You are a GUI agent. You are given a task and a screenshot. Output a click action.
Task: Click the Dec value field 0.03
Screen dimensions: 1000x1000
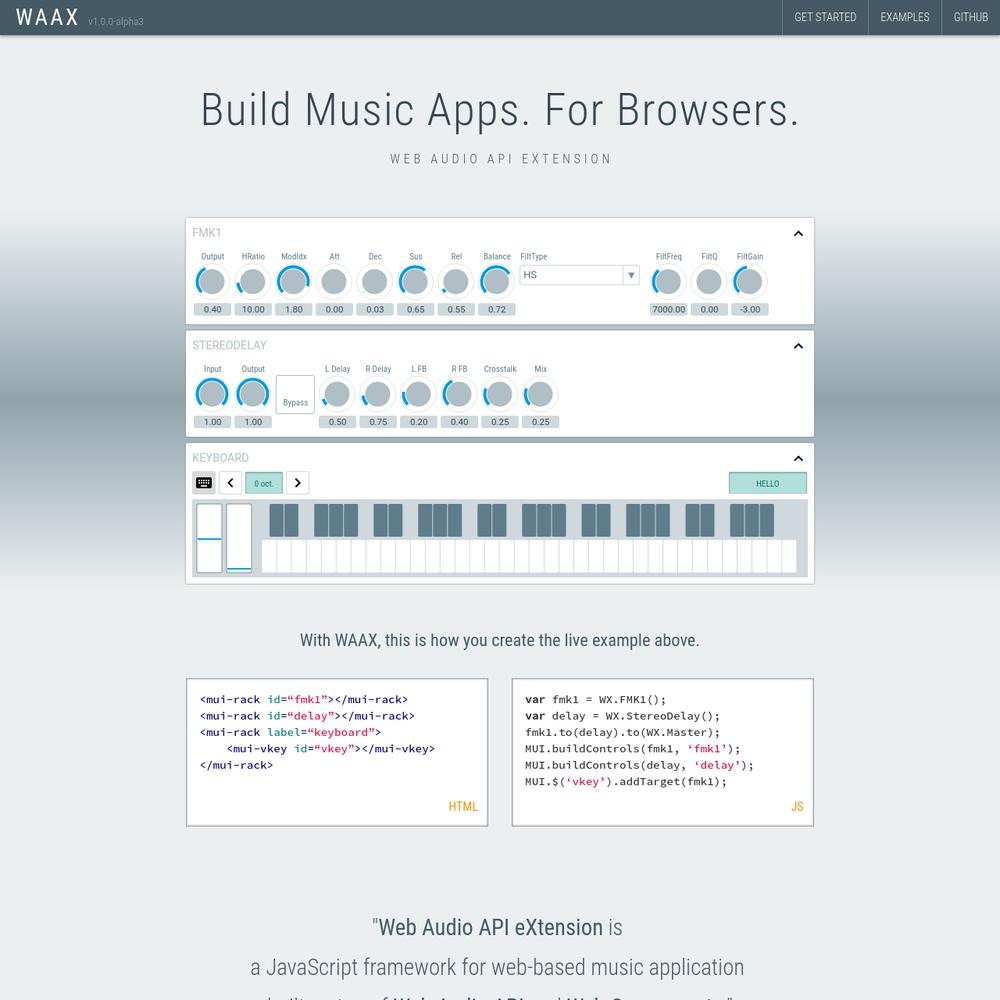(375, 309)
